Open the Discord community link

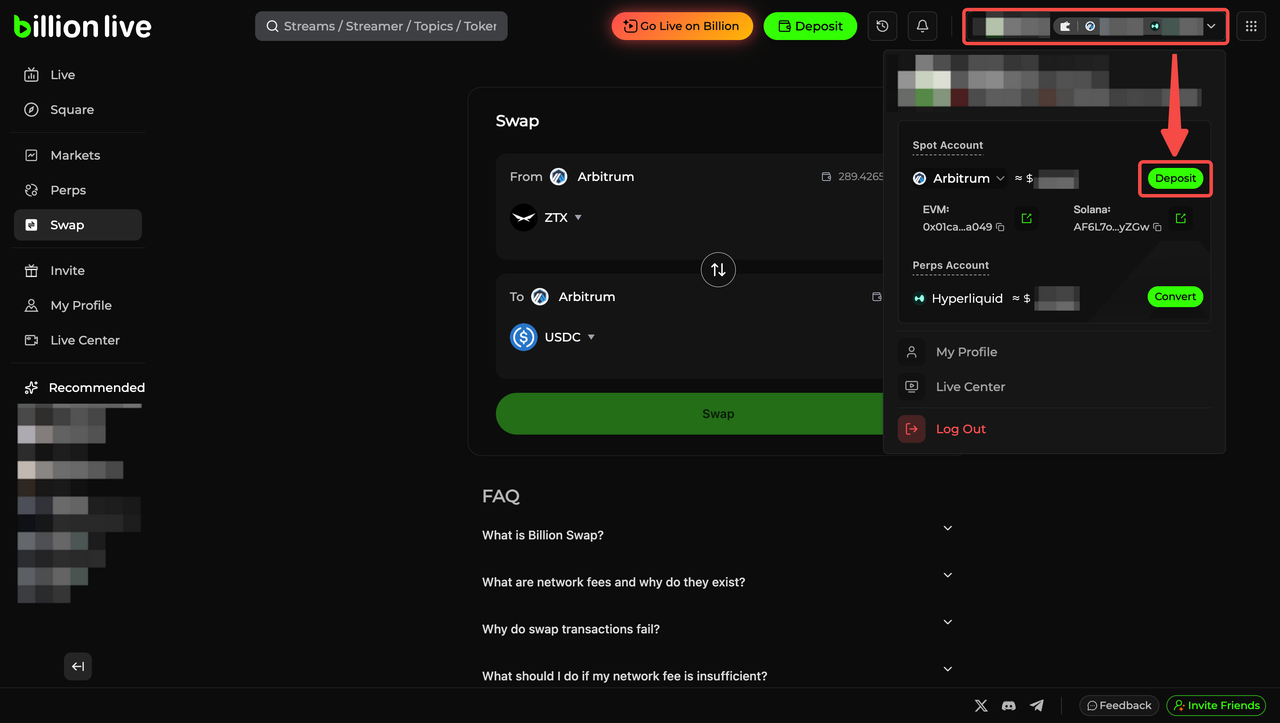1009,706
